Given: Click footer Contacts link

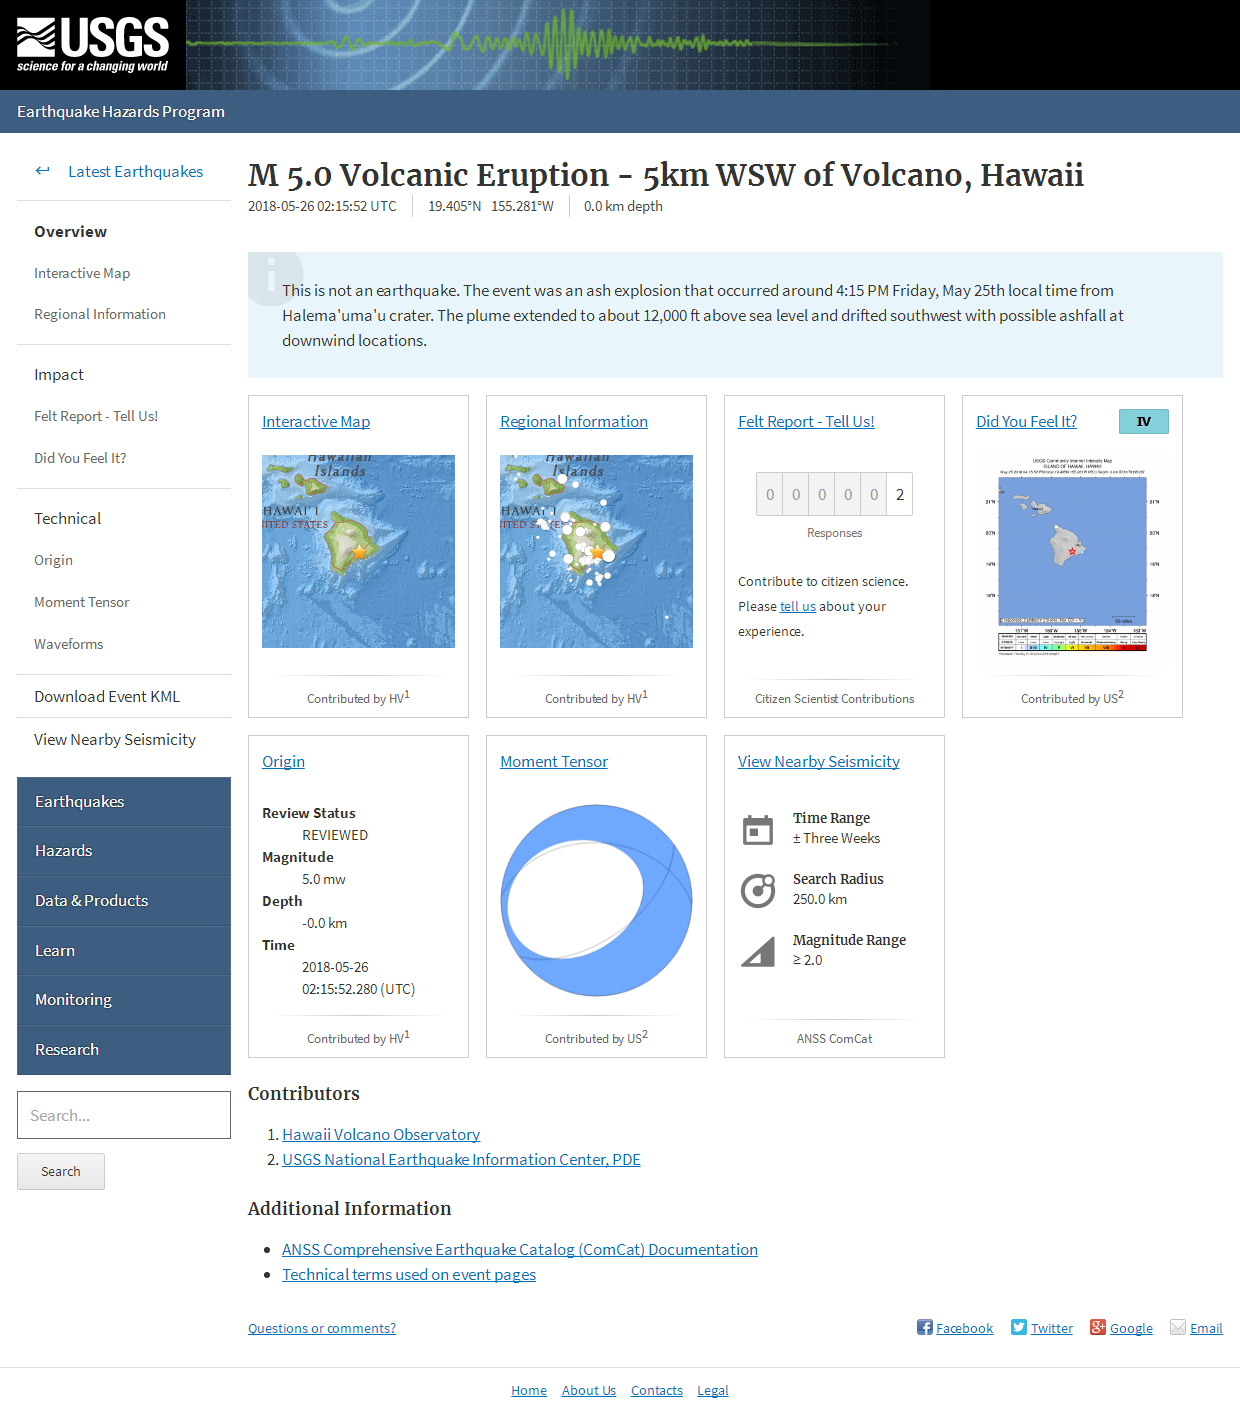Looking at the screenshot, I should coord(657,1390).
